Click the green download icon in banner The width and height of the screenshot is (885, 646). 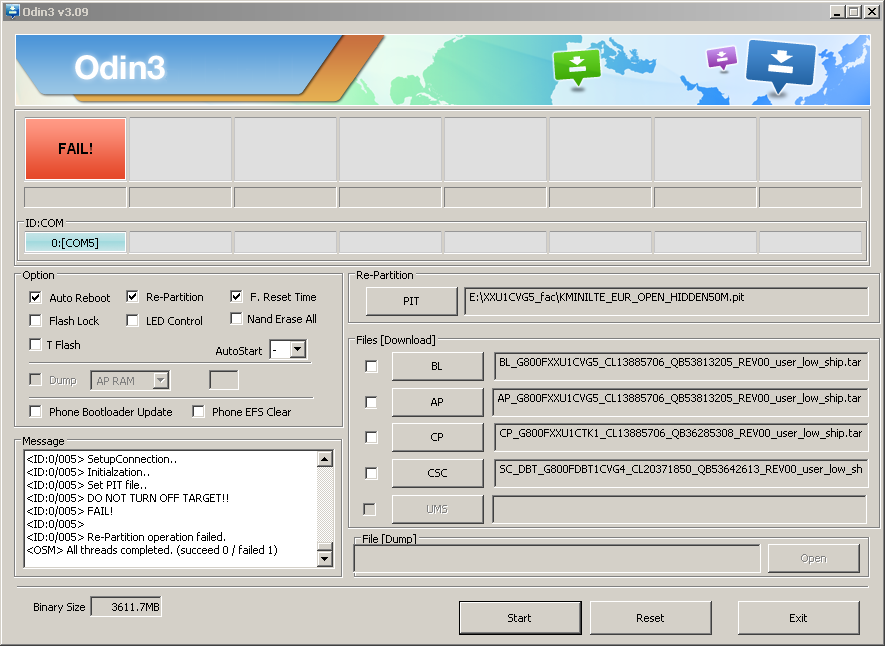click(575, 68)
